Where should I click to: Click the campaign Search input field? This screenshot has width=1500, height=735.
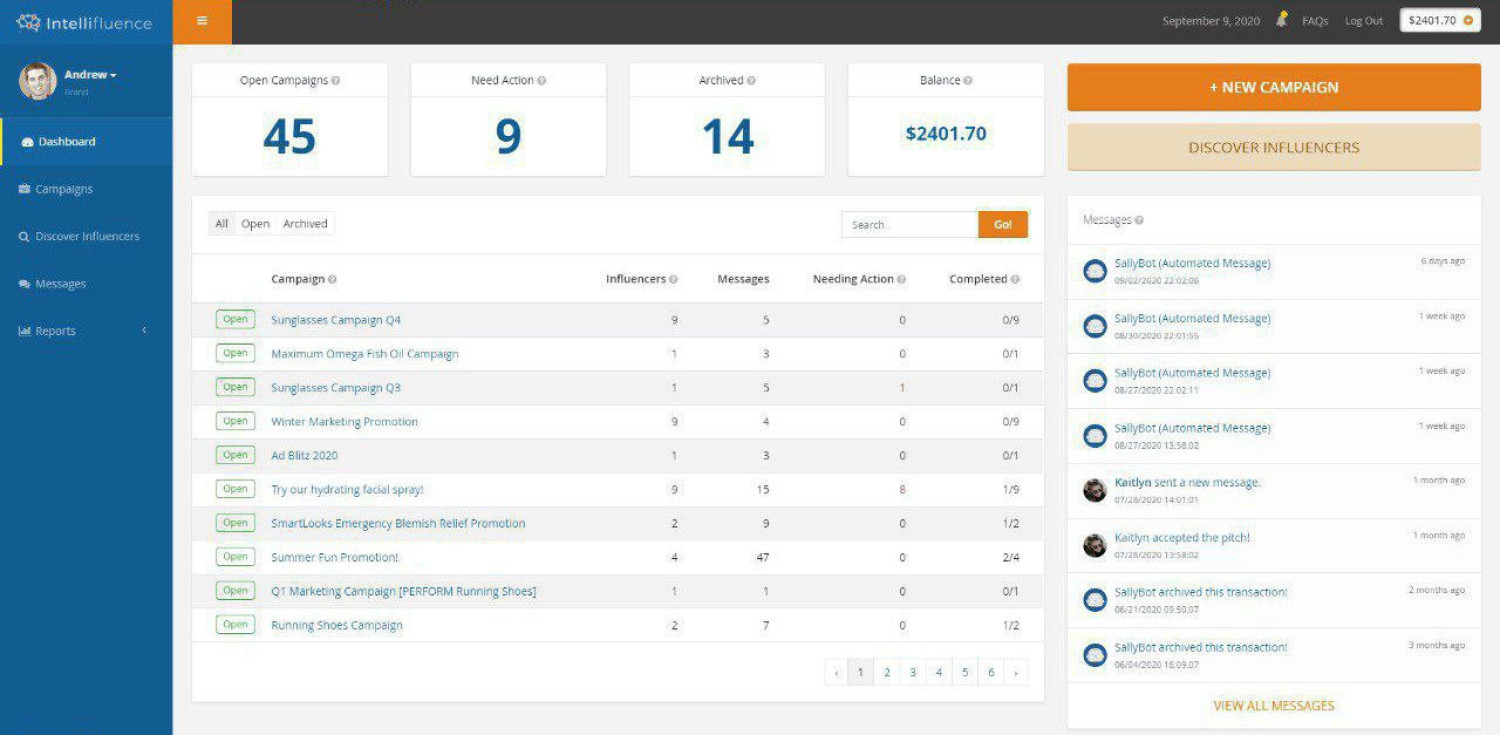909,225
